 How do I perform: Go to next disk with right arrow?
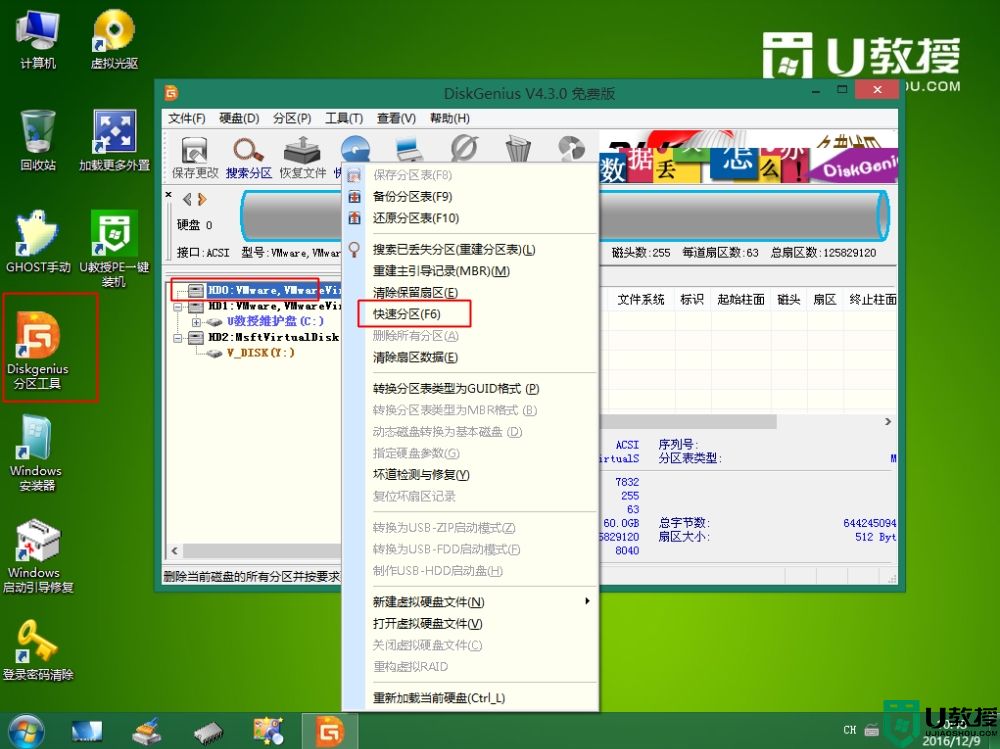202,199
